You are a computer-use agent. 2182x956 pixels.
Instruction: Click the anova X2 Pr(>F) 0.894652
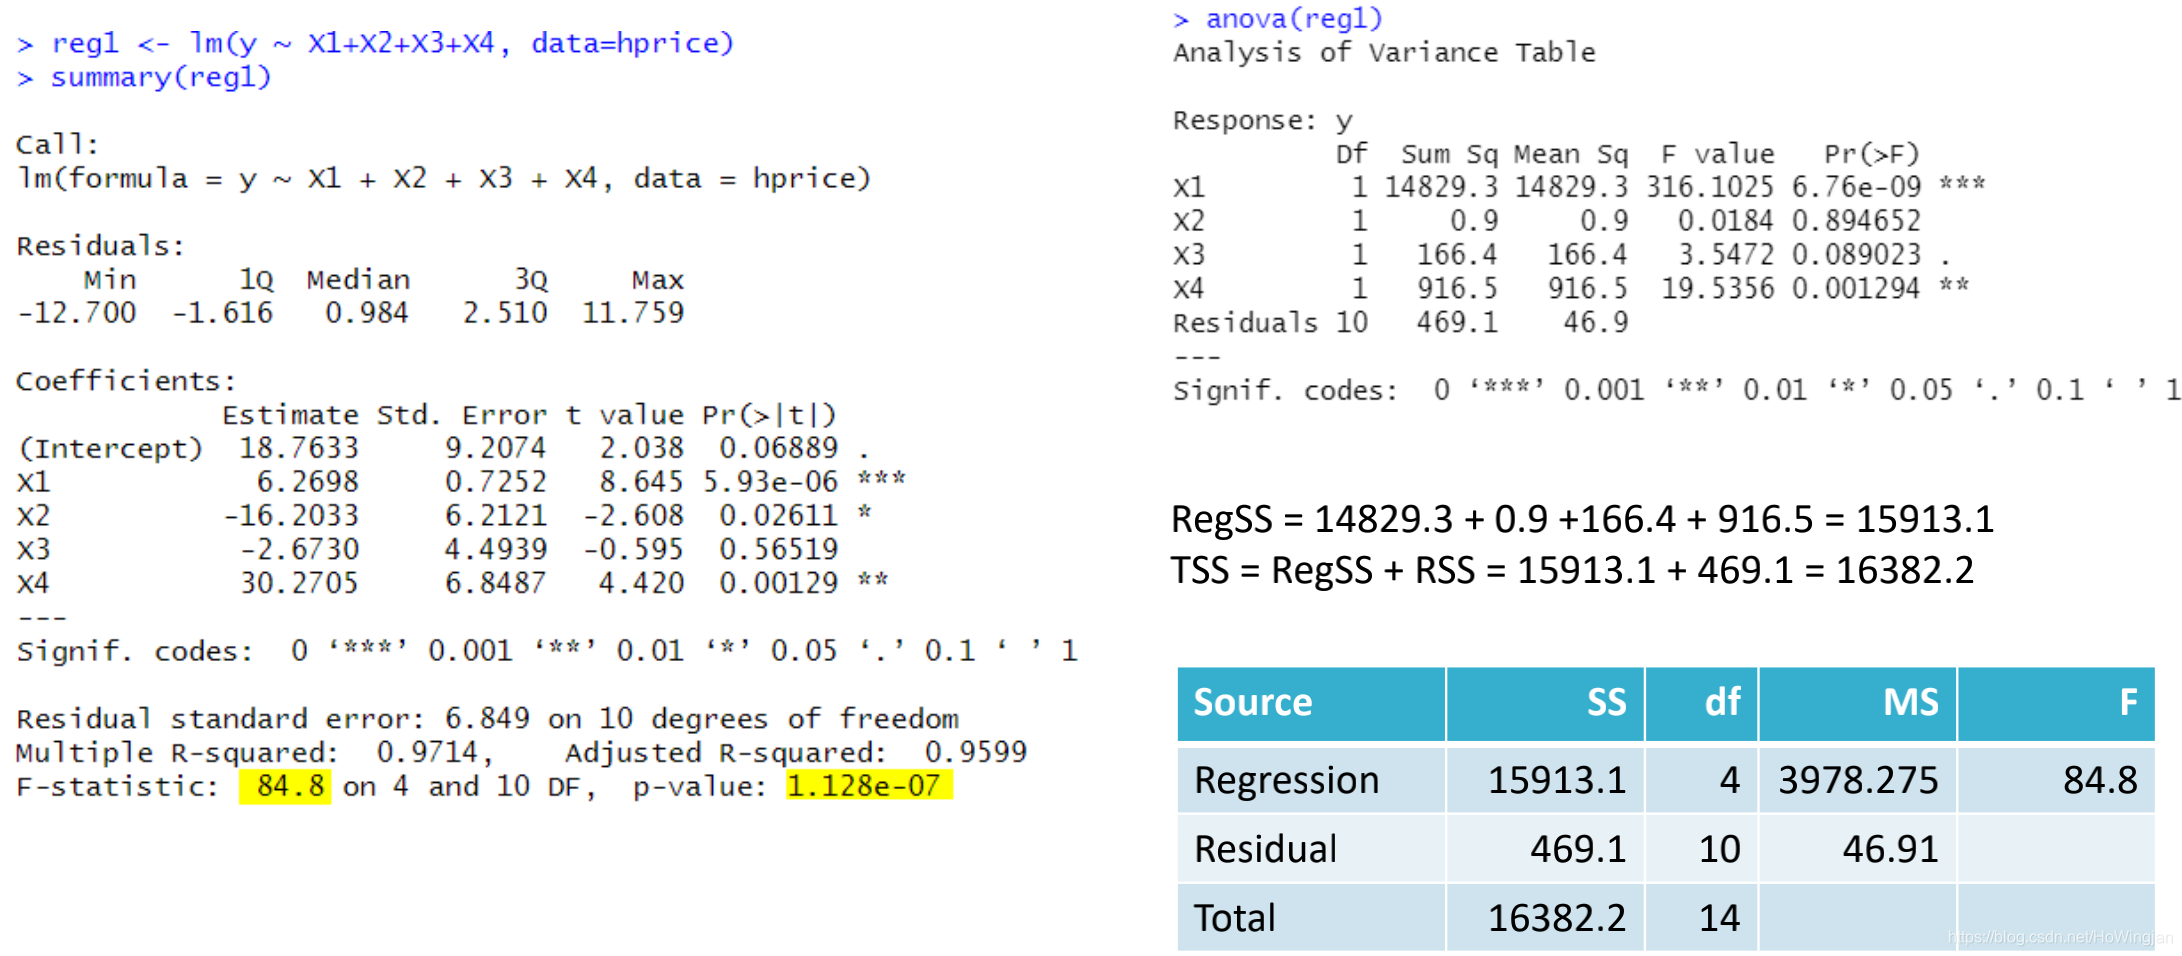point(1856,220)
